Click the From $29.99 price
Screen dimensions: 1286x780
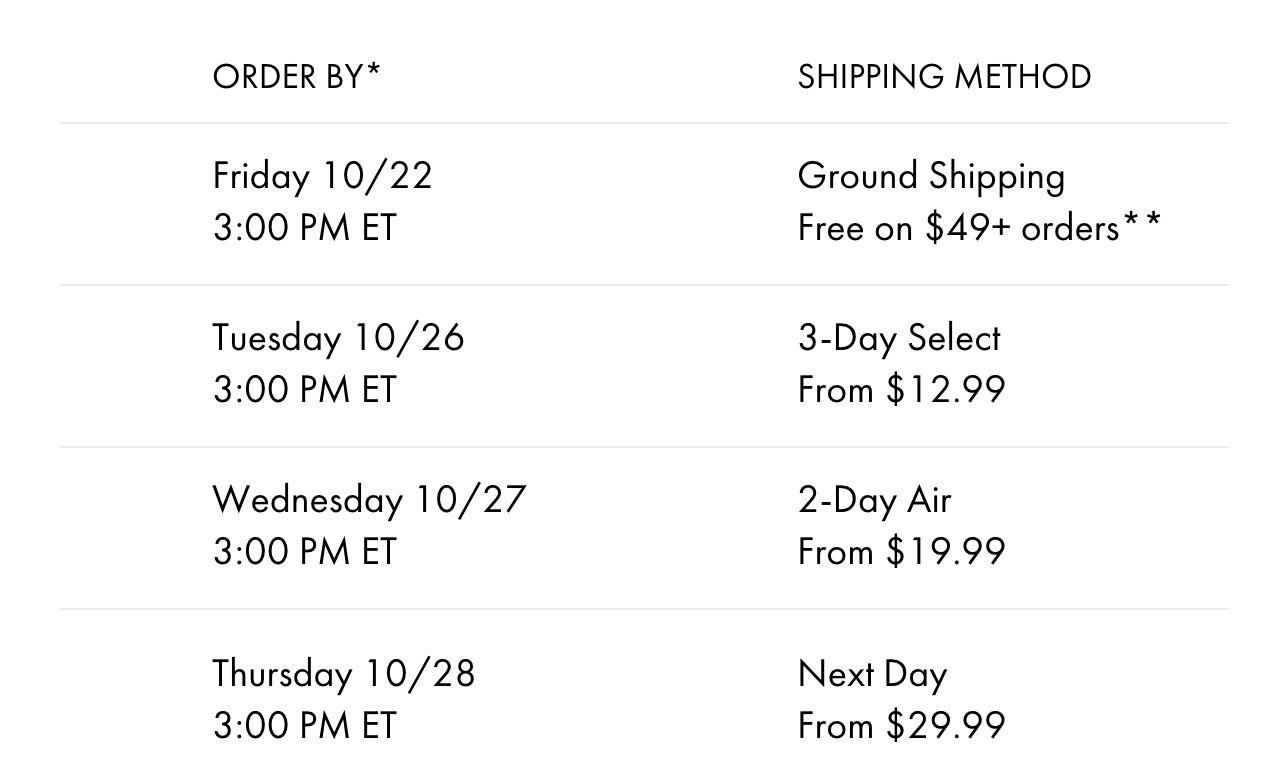[x=901, y=726]
